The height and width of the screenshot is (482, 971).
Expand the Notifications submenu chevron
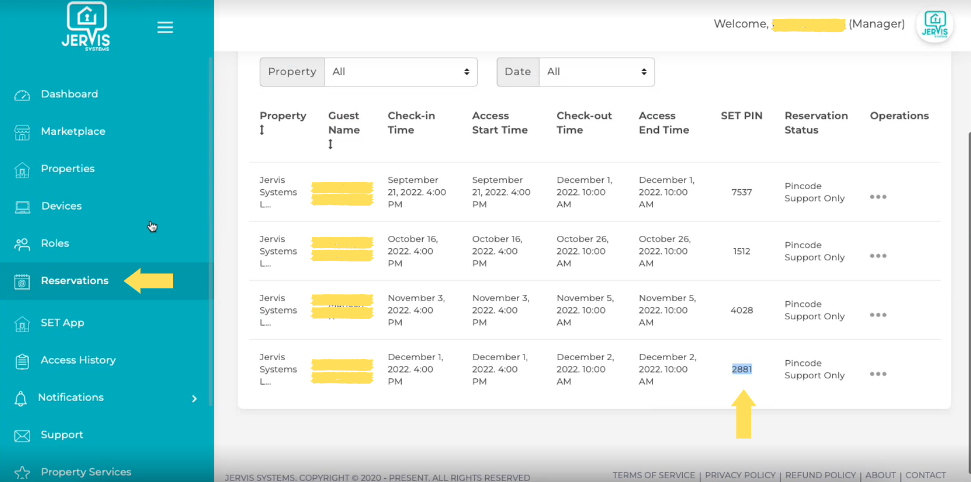pos(194,398)
